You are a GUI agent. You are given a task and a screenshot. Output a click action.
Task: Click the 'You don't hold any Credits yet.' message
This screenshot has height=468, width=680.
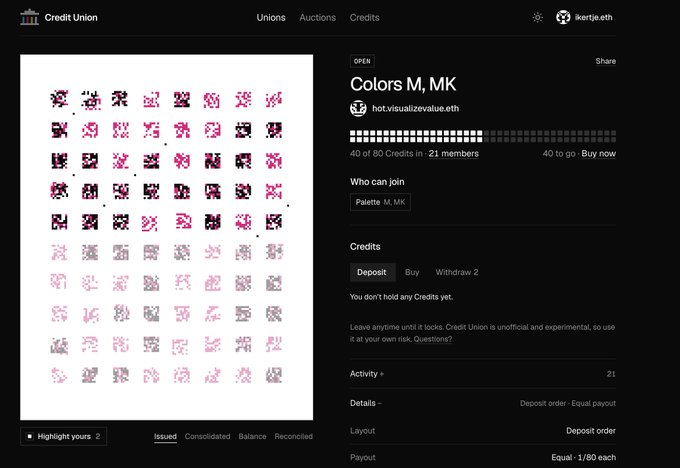[x=401, y=297]
